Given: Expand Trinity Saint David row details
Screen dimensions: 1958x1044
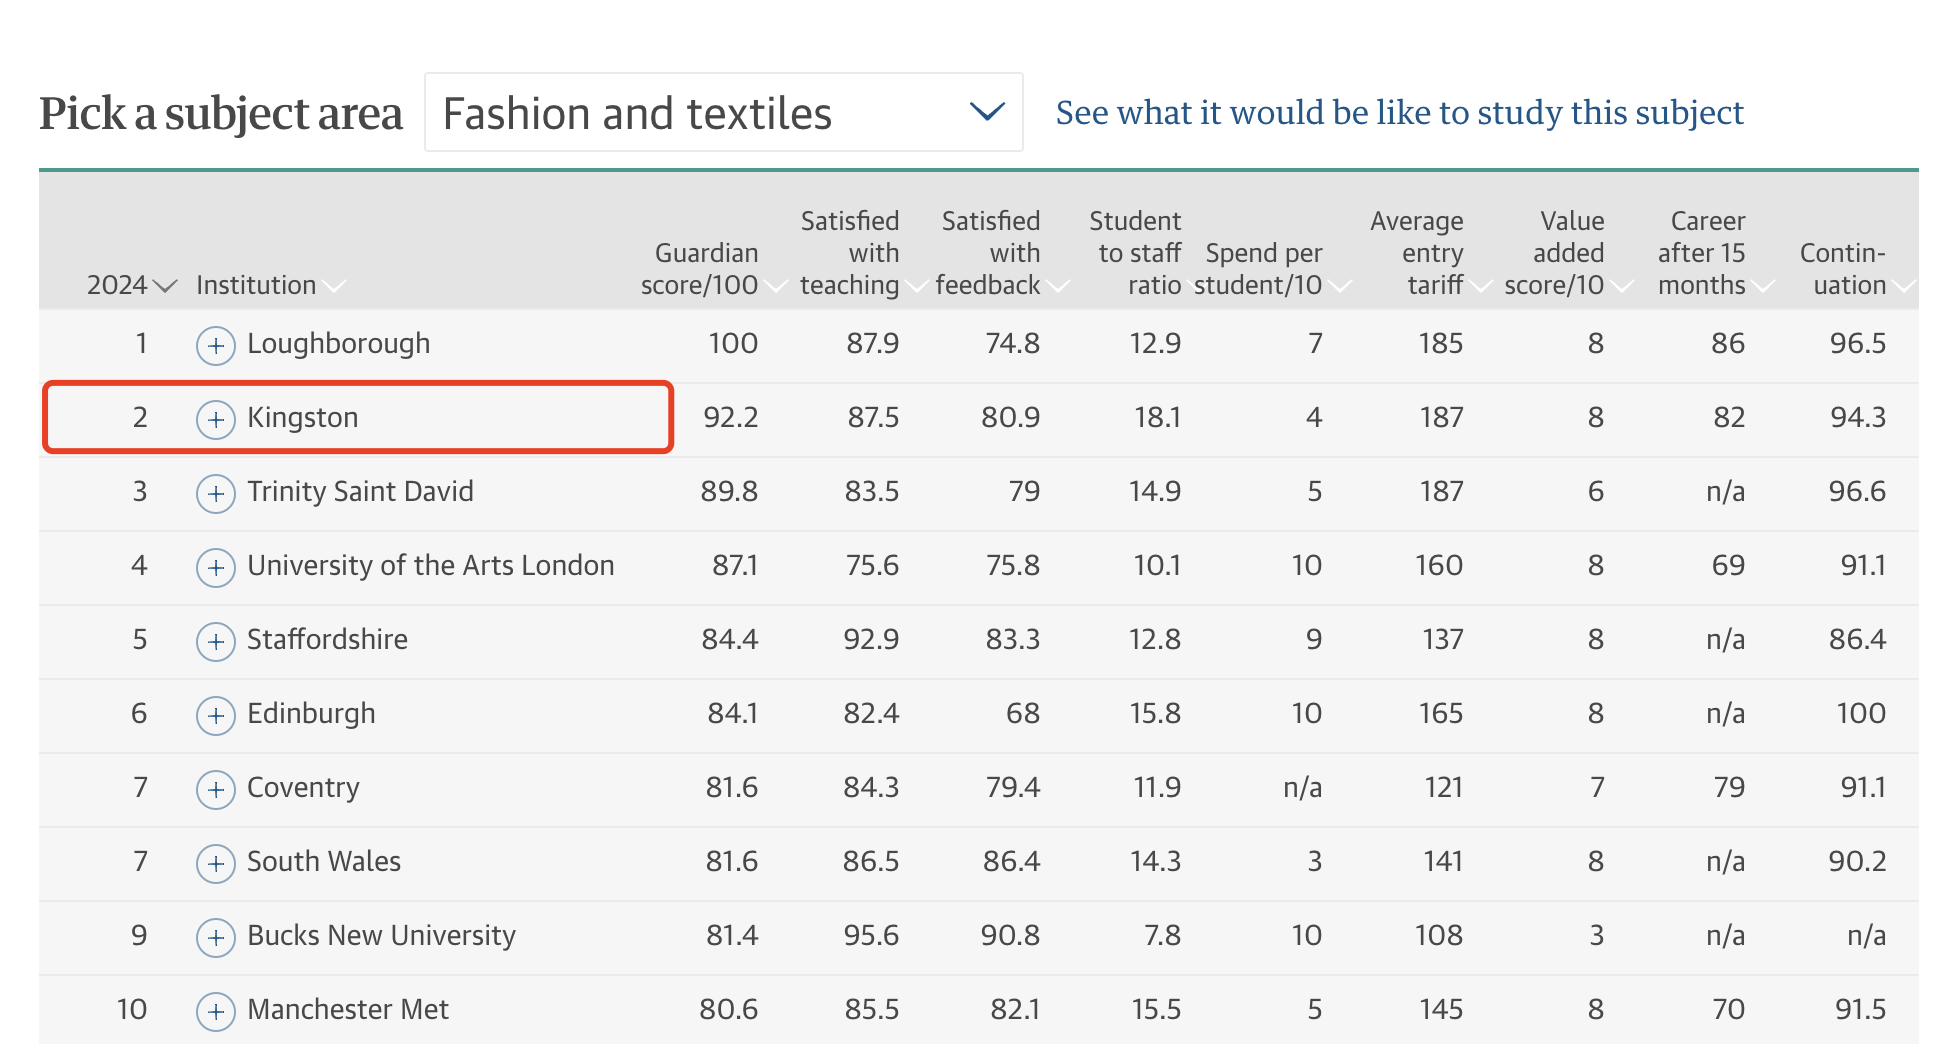Looking at the screenshot, I should pos(215,494).
